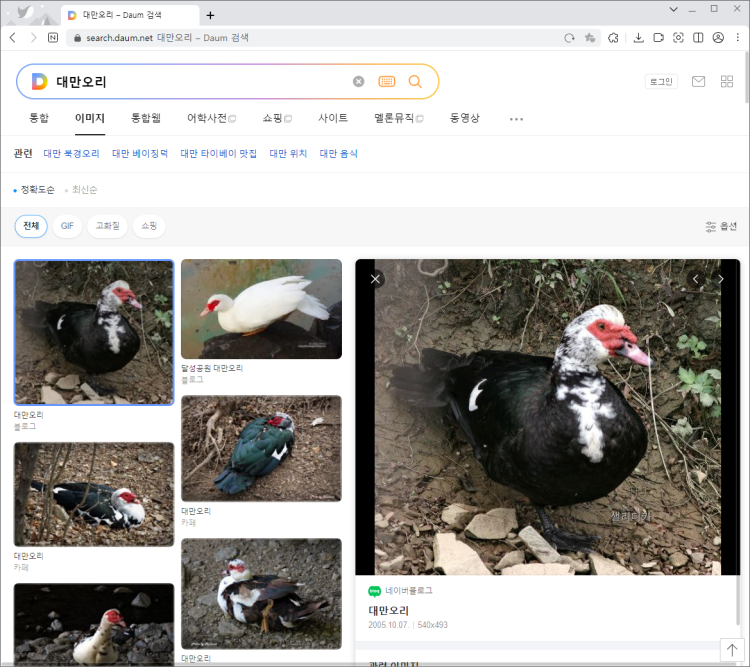Toggle the split view side panel icon
The width and height of the screenshot is (750, 667).
tap(698, 38)
